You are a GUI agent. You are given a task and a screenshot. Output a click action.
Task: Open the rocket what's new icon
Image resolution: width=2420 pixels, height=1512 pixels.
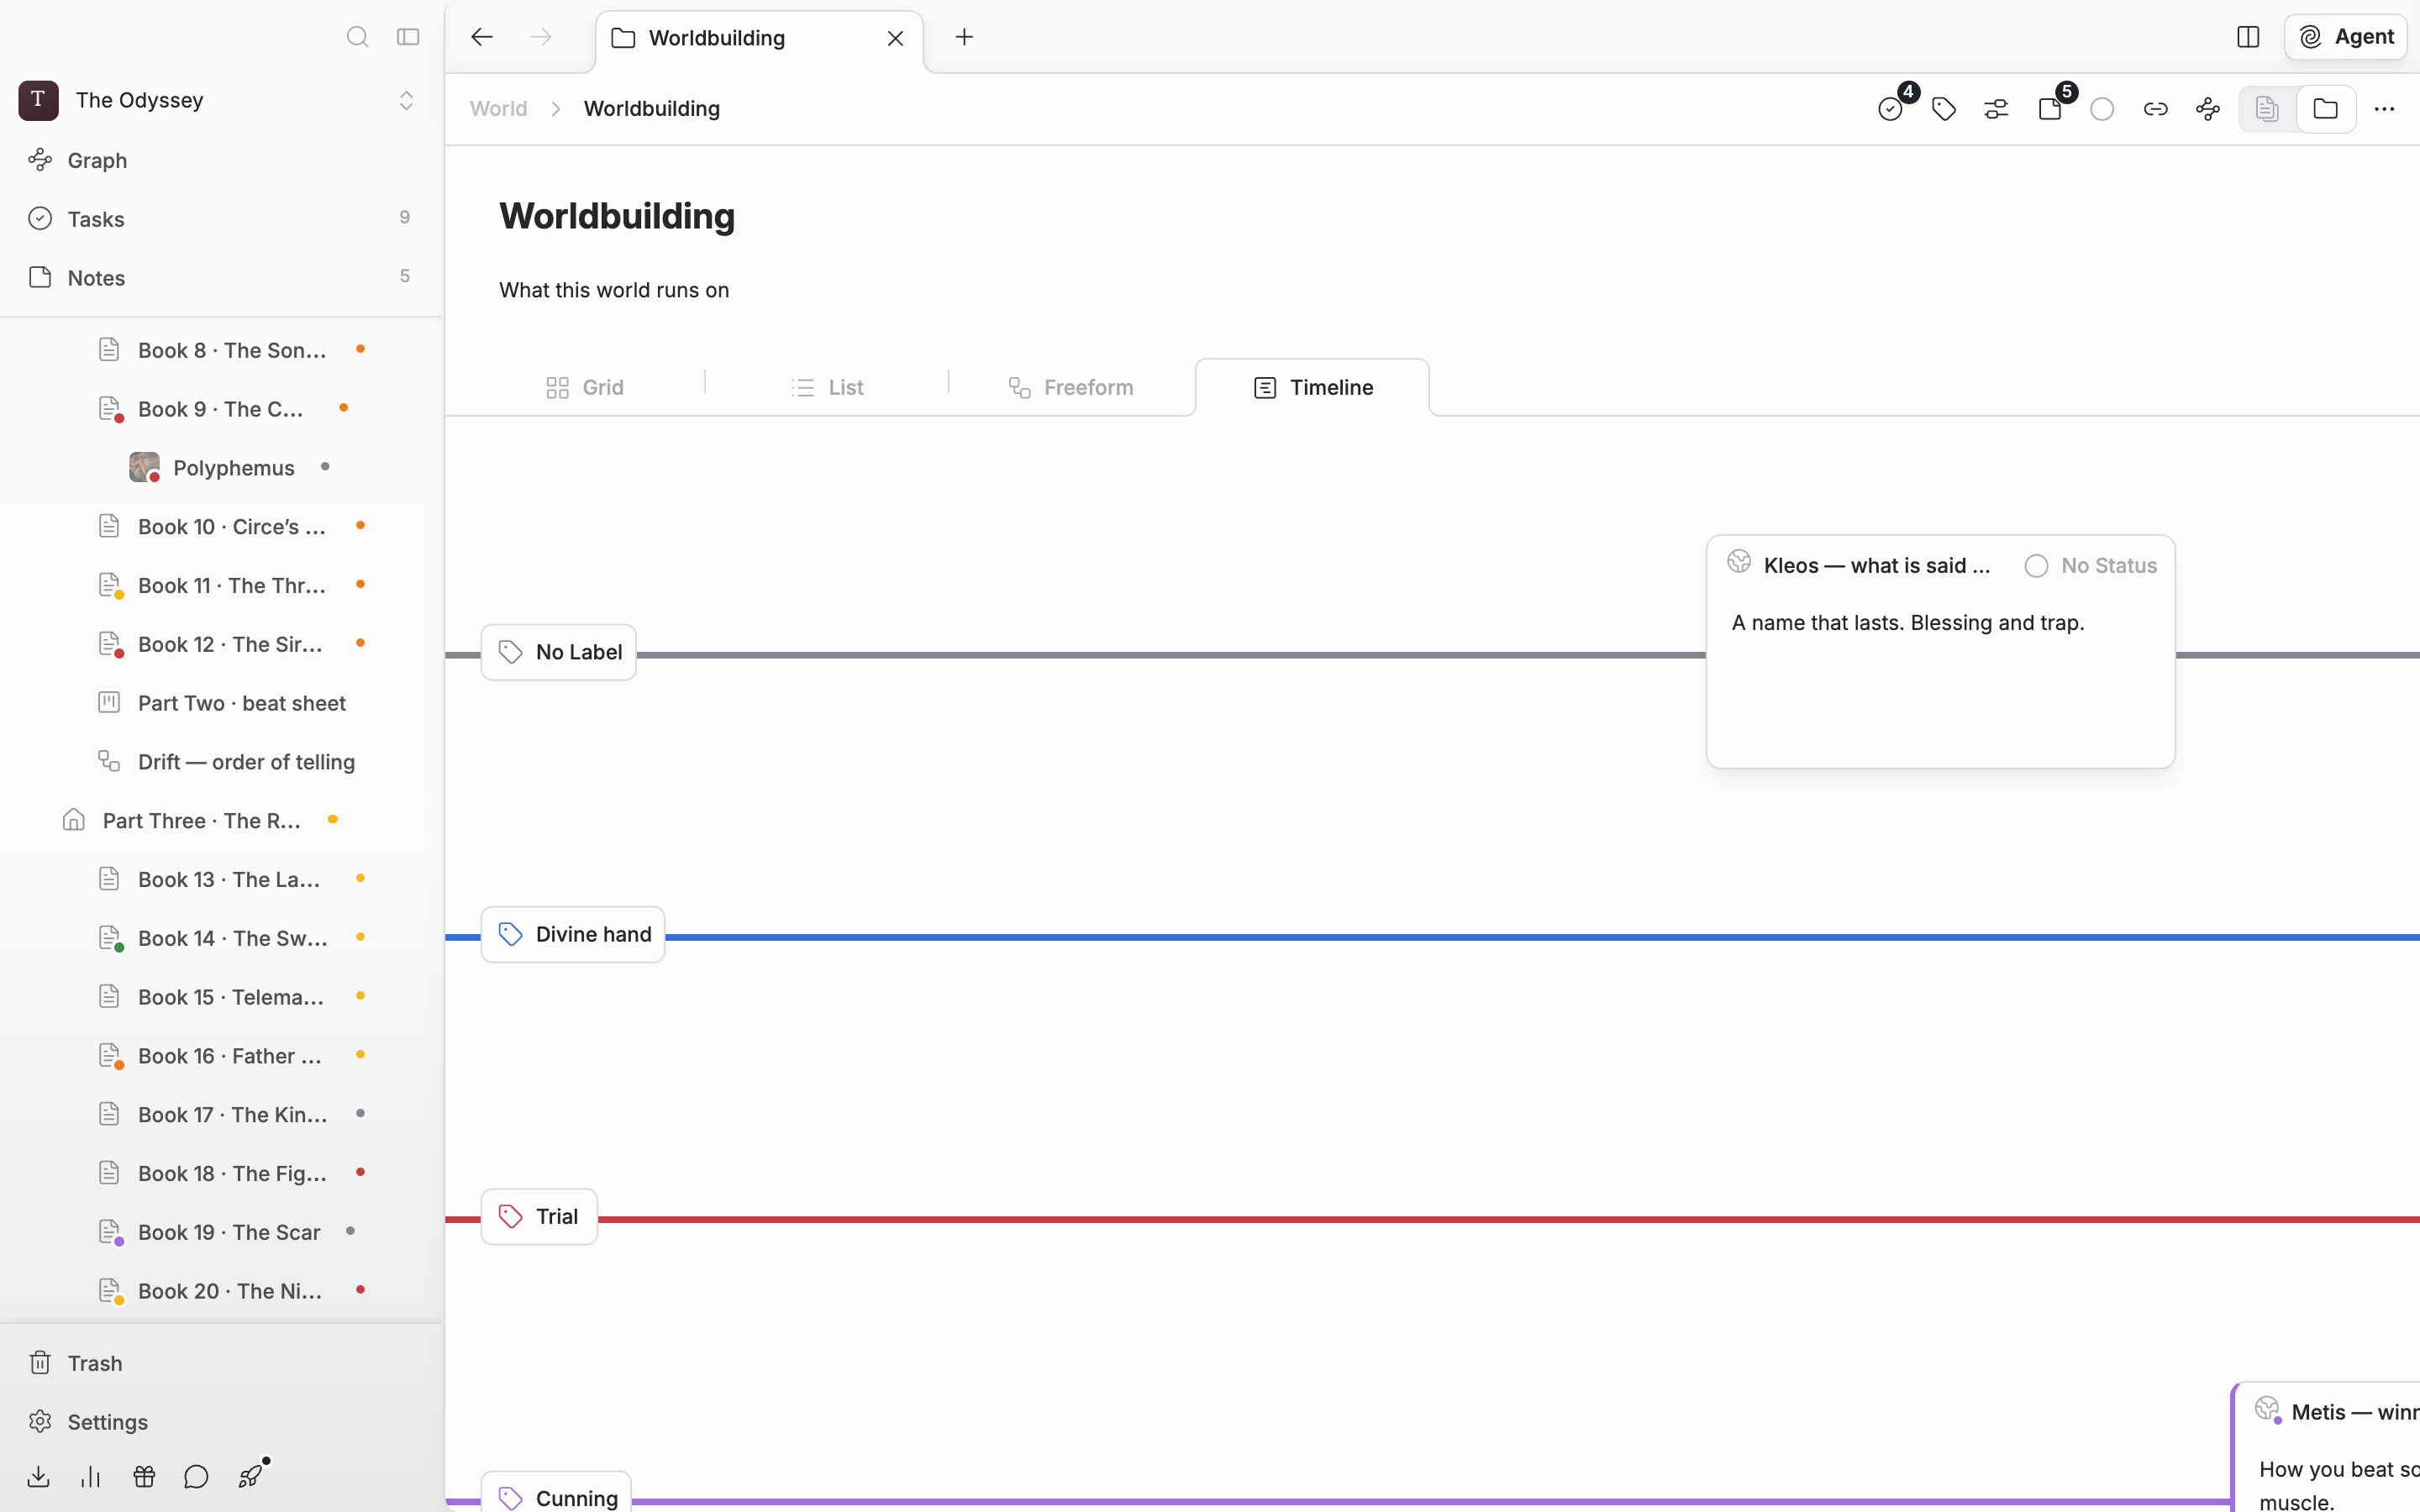pos(250,1477)
